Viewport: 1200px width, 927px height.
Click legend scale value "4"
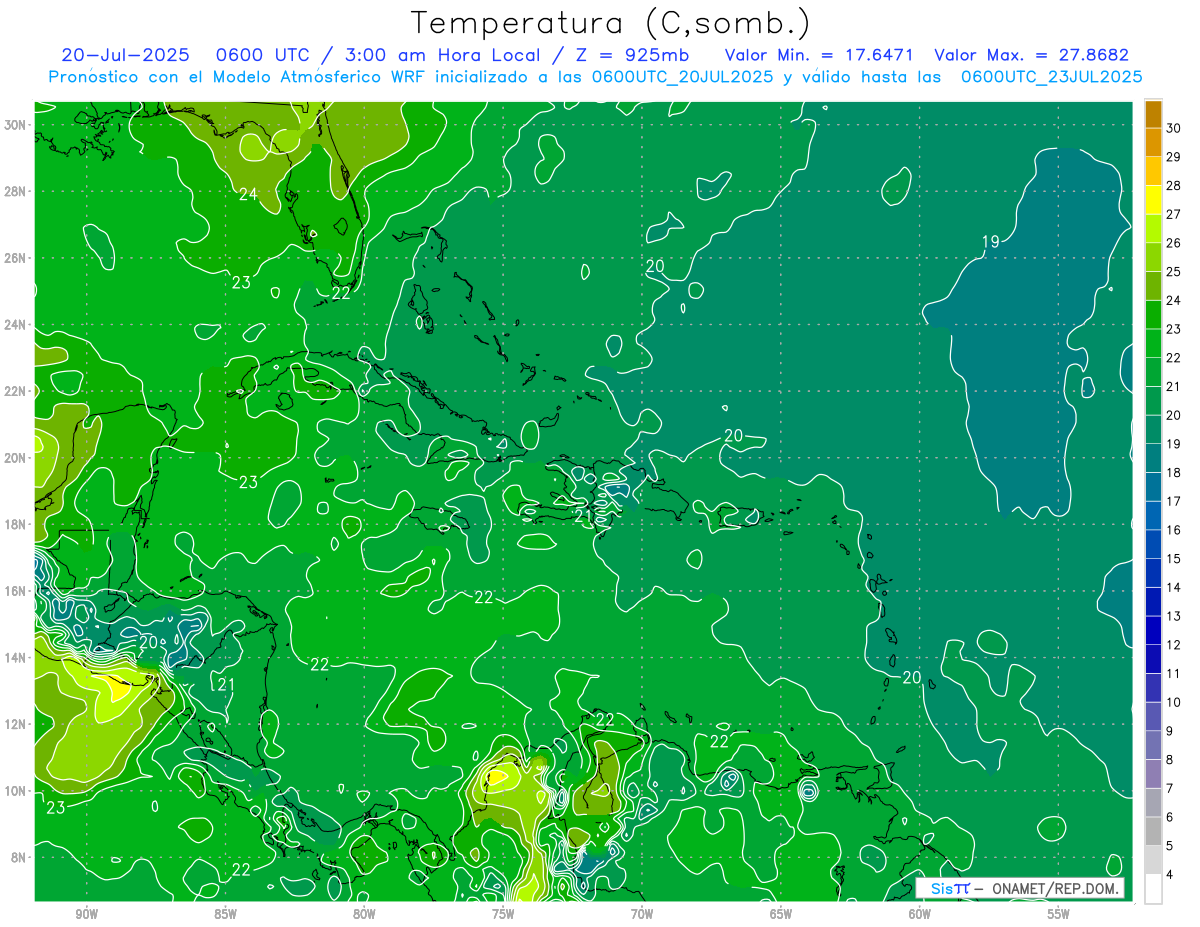(1170, 875)
